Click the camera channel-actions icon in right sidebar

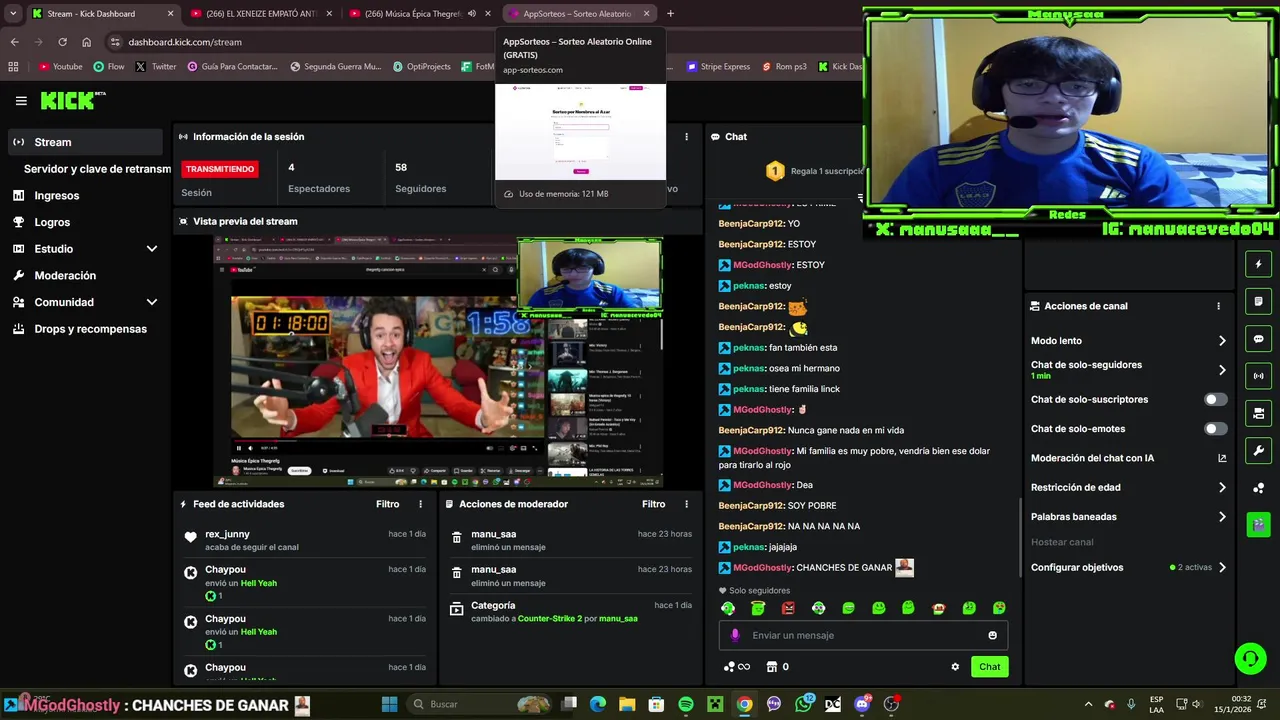click(1258, 413)
